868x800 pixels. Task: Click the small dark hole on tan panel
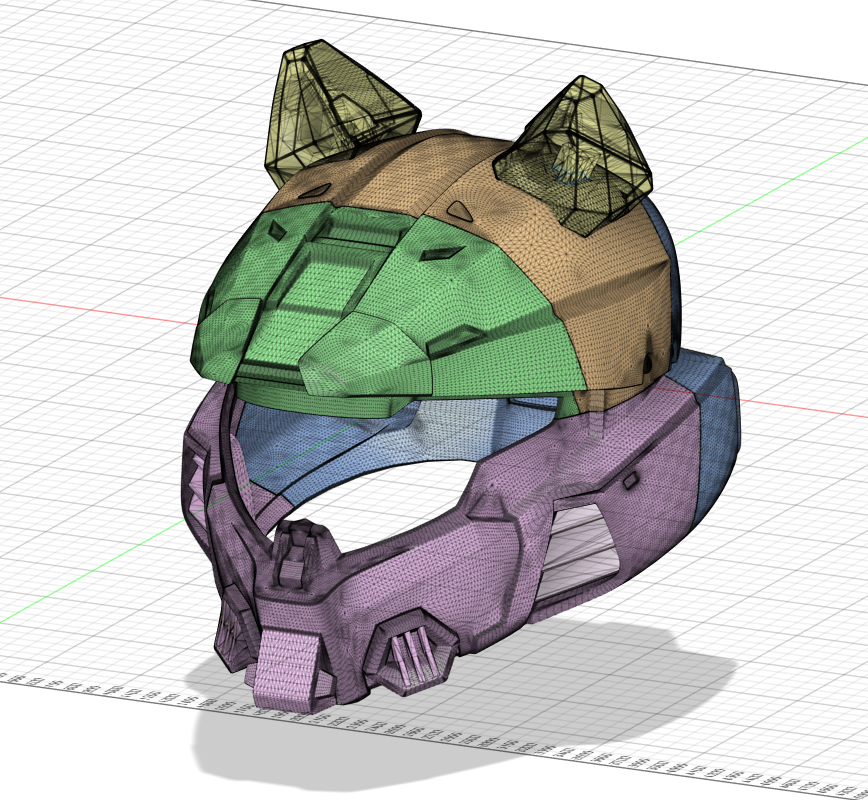click(648, 357)
